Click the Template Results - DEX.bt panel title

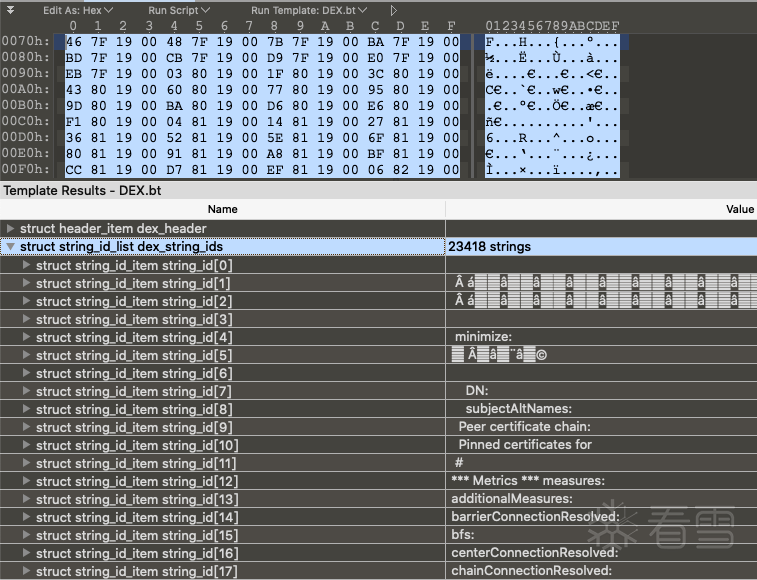(82, 190)
